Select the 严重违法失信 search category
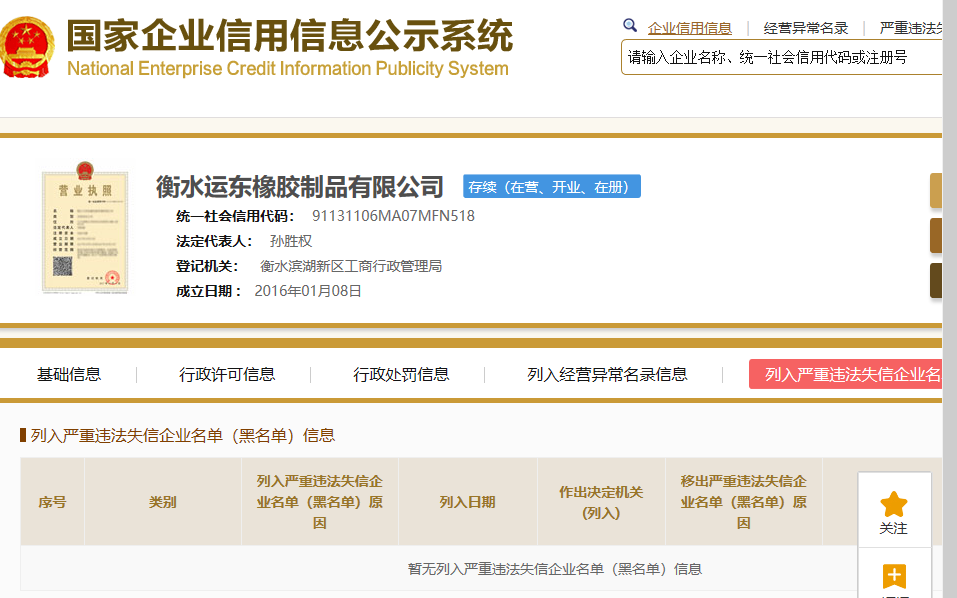Viewport: 957px width, 598px height. click(x=911, y=28)
